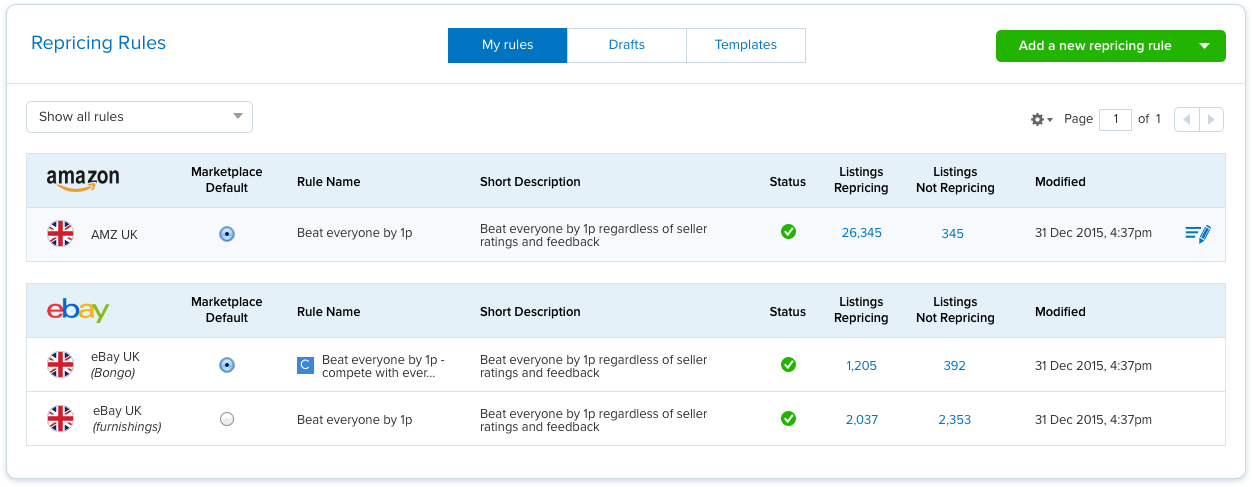Click the eBay marketplace logo
This screenshot has width=1252, height=487.
tap(78, 311)
